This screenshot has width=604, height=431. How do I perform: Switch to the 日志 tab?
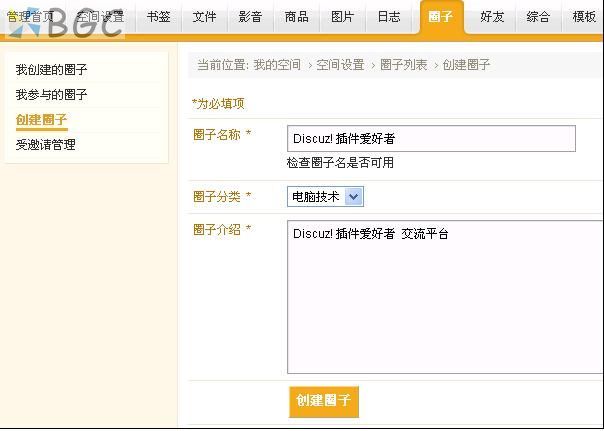click(389, 17)
